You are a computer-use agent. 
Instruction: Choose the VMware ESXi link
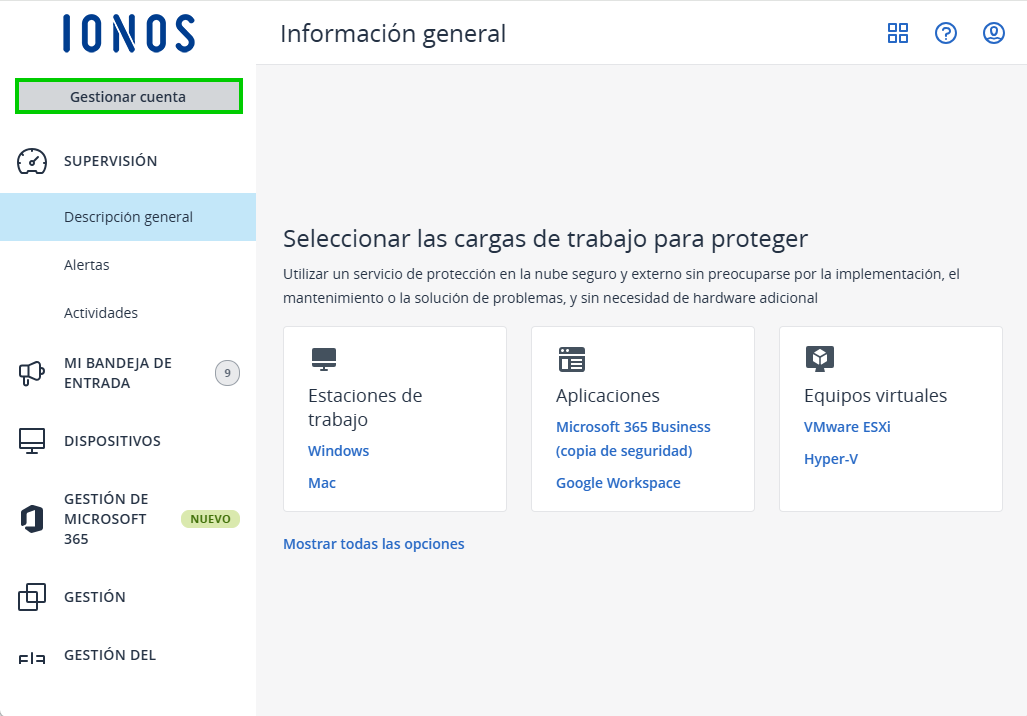[x=847, y=427]
